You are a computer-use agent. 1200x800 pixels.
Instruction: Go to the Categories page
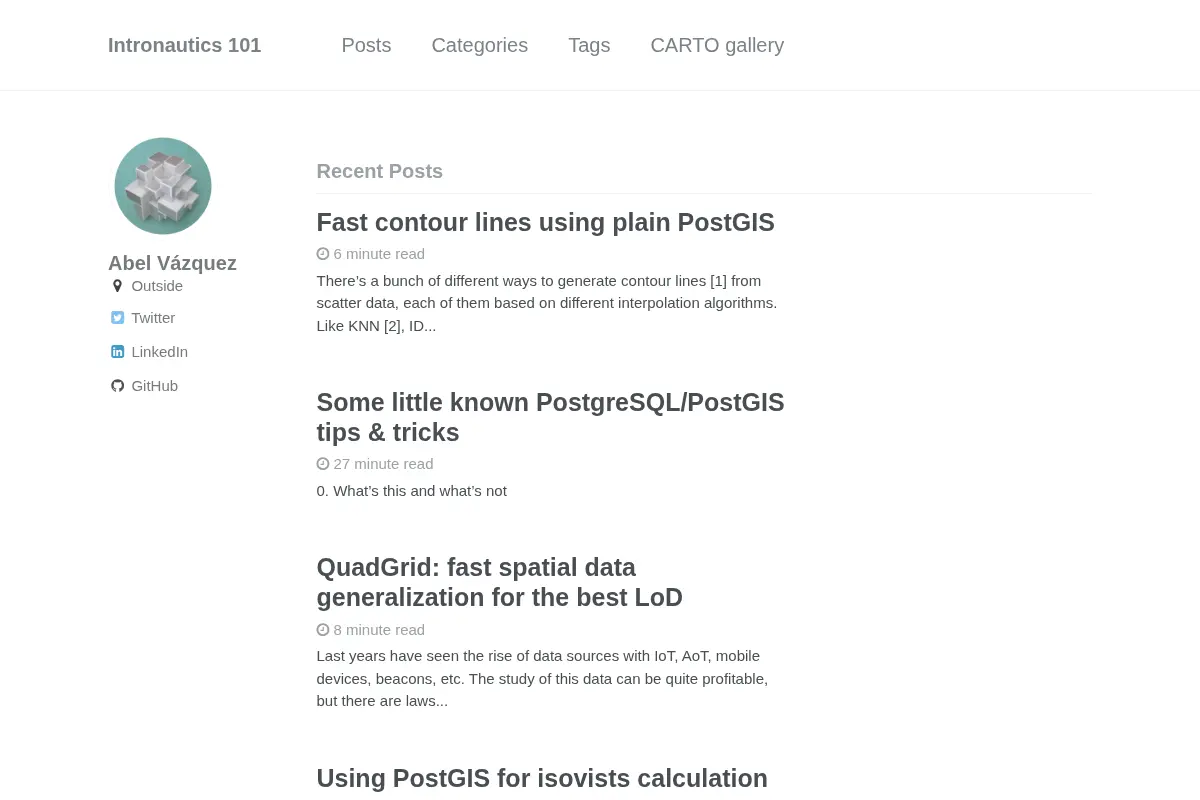point(480,45)
